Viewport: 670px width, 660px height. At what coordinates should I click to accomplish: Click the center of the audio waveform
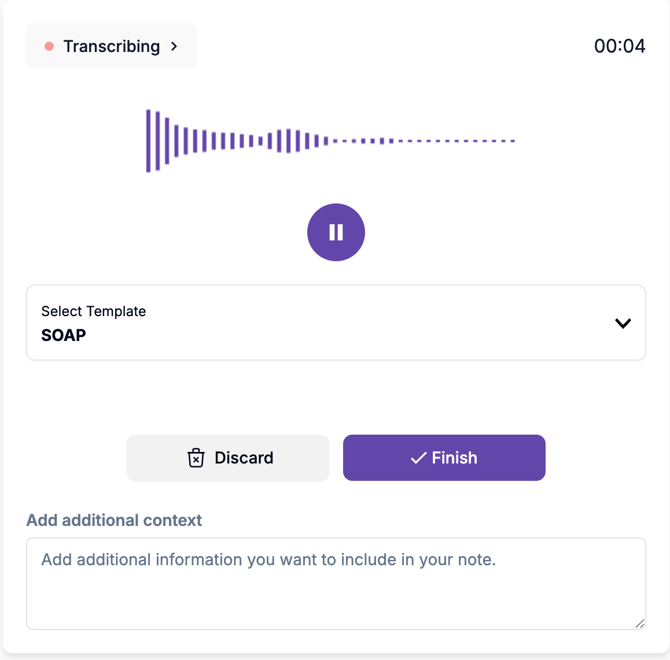330,141
